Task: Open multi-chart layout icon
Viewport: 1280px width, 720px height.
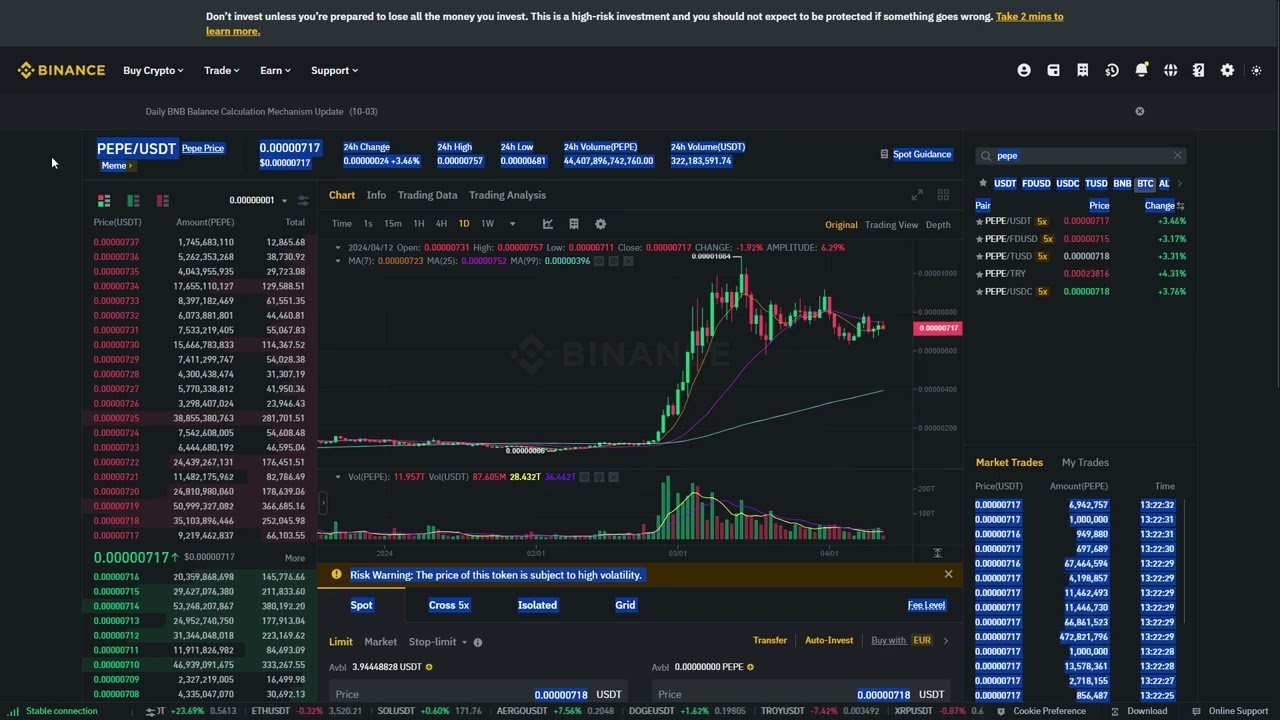Action: pyautogui.click(x=943, y=195)
